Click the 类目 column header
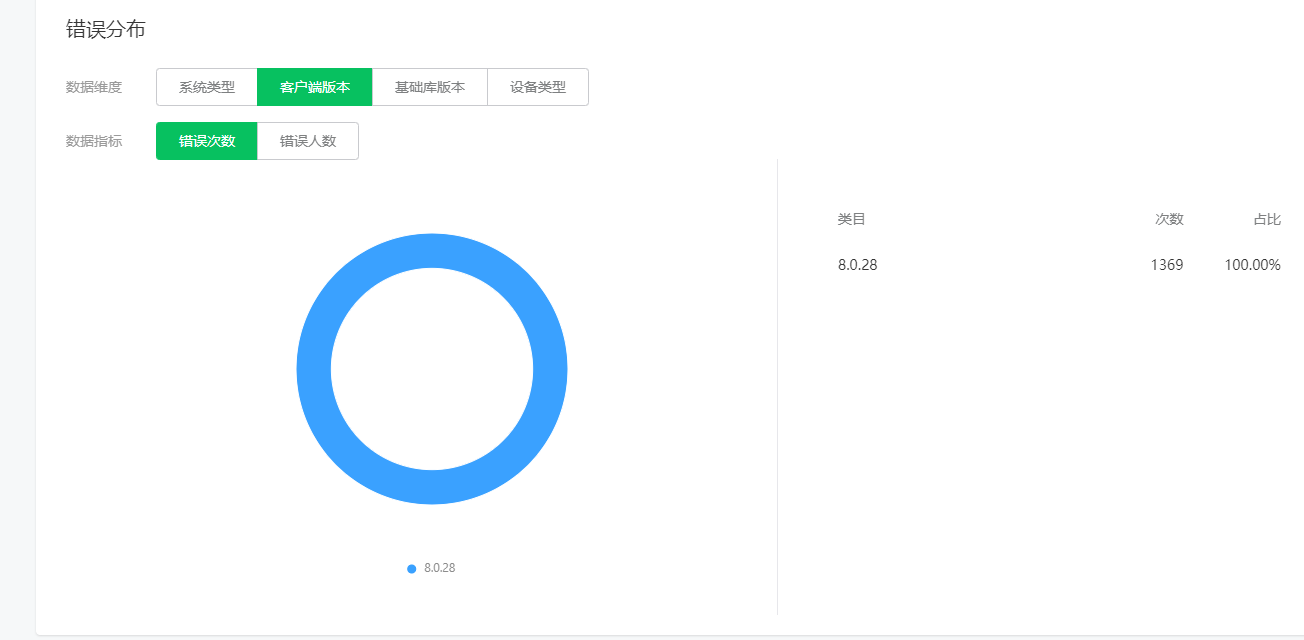The height and width of the screenshot is (640, 1304). point(852,219)
